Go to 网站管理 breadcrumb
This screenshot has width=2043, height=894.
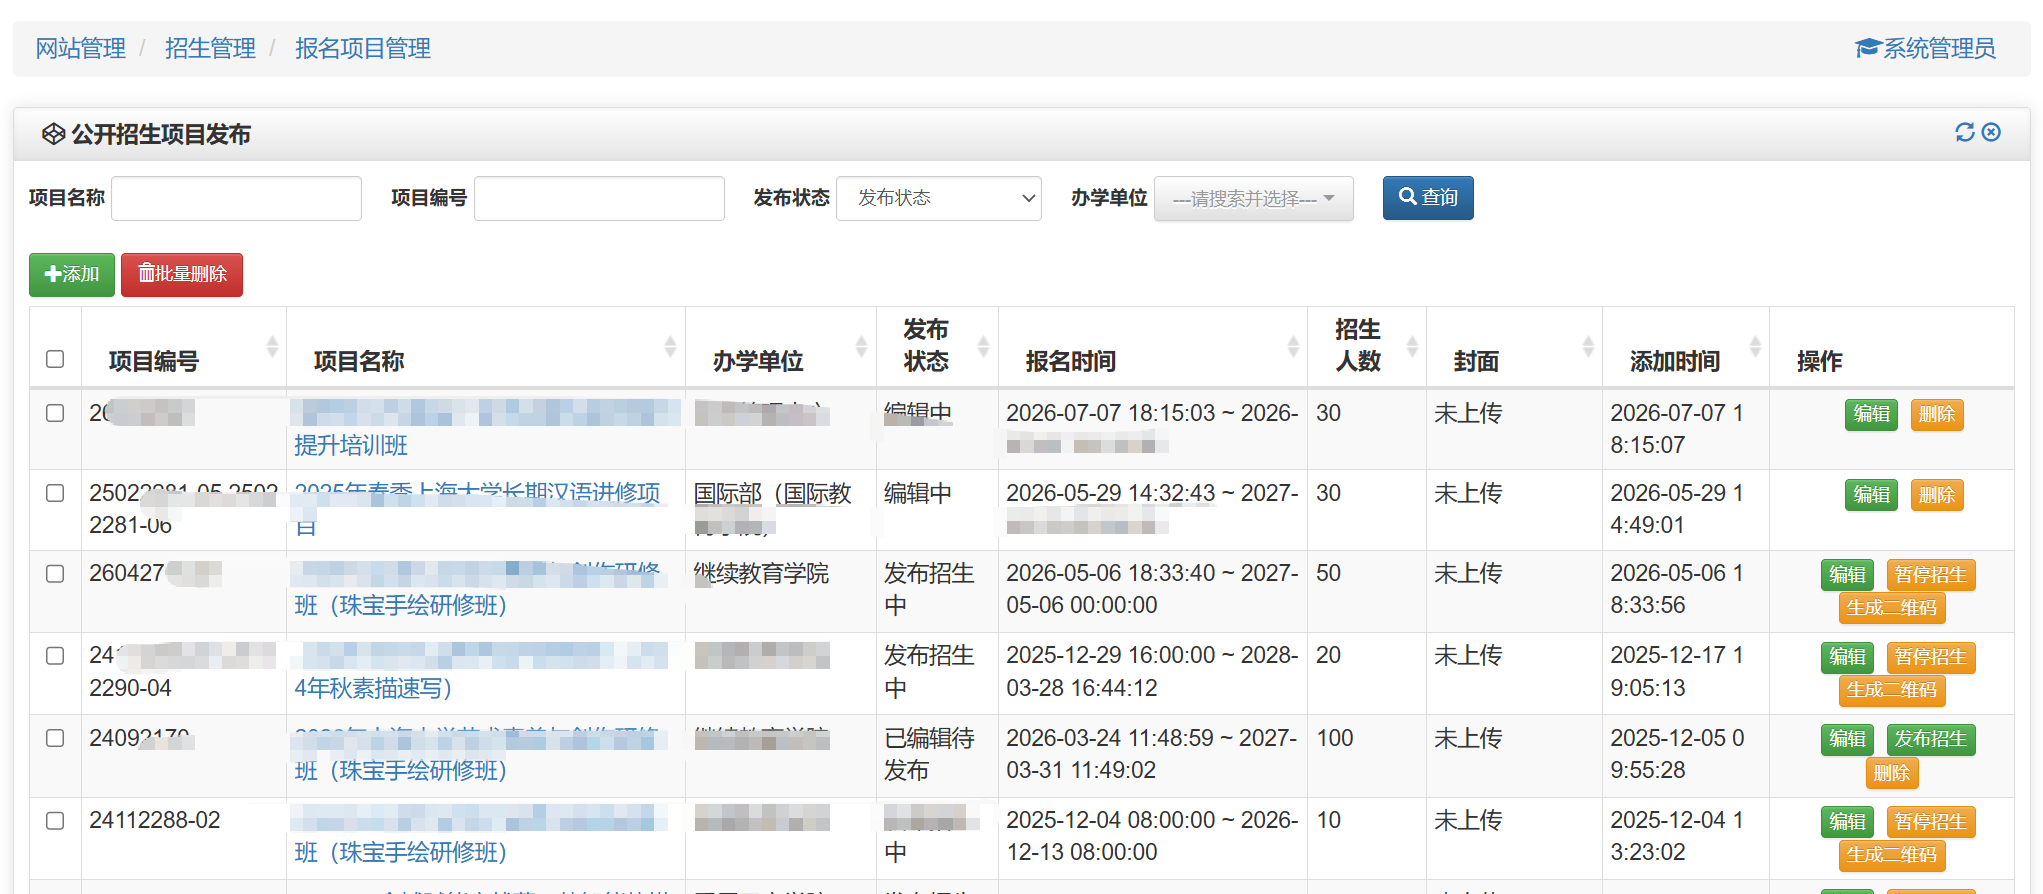81,48
